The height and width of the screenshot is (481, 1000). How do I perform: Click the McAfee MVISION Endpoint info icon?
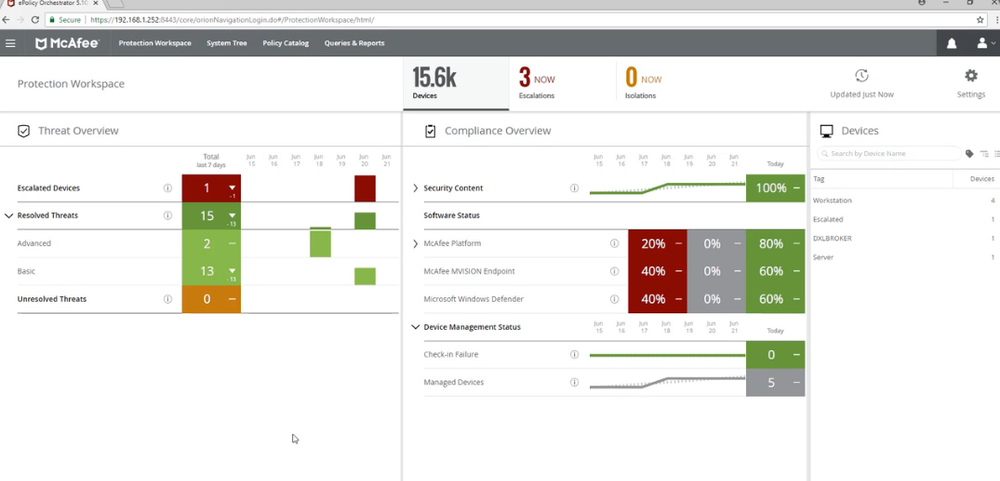click(x=614, y=271)
